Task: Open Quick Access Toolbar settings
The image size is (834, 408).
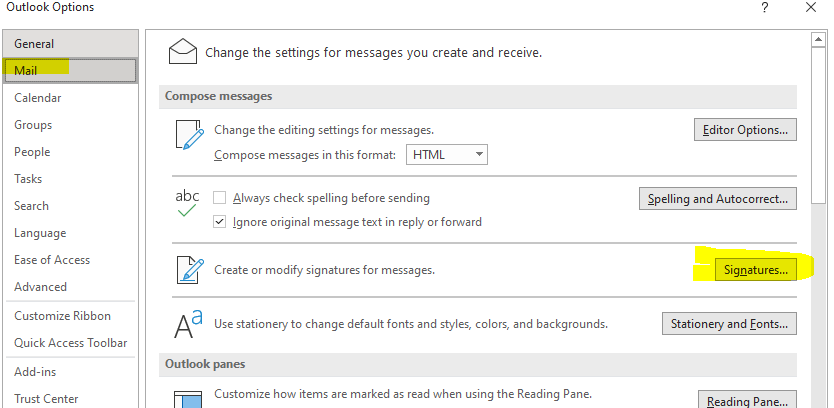Action: coord(70,343)
